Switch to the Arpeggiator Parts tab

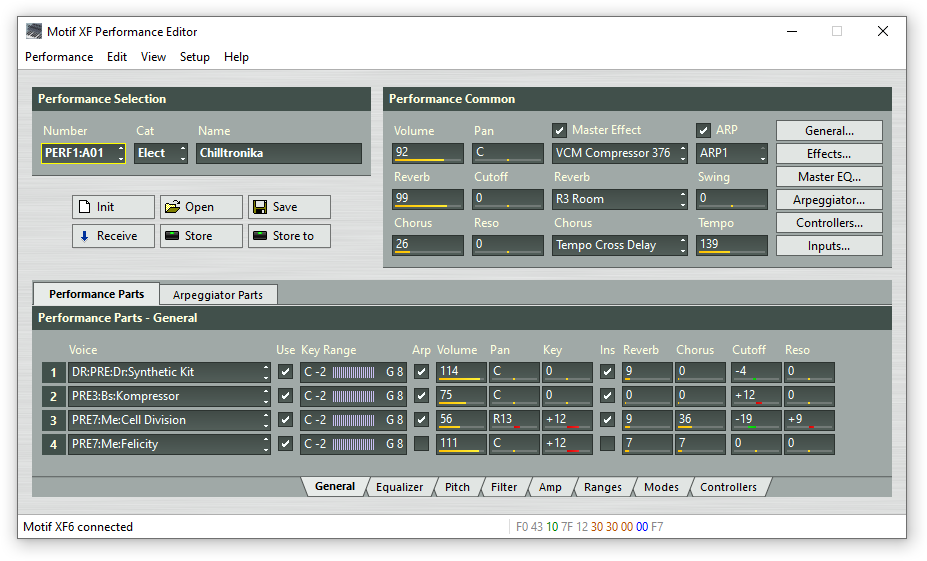pos(217,295)
